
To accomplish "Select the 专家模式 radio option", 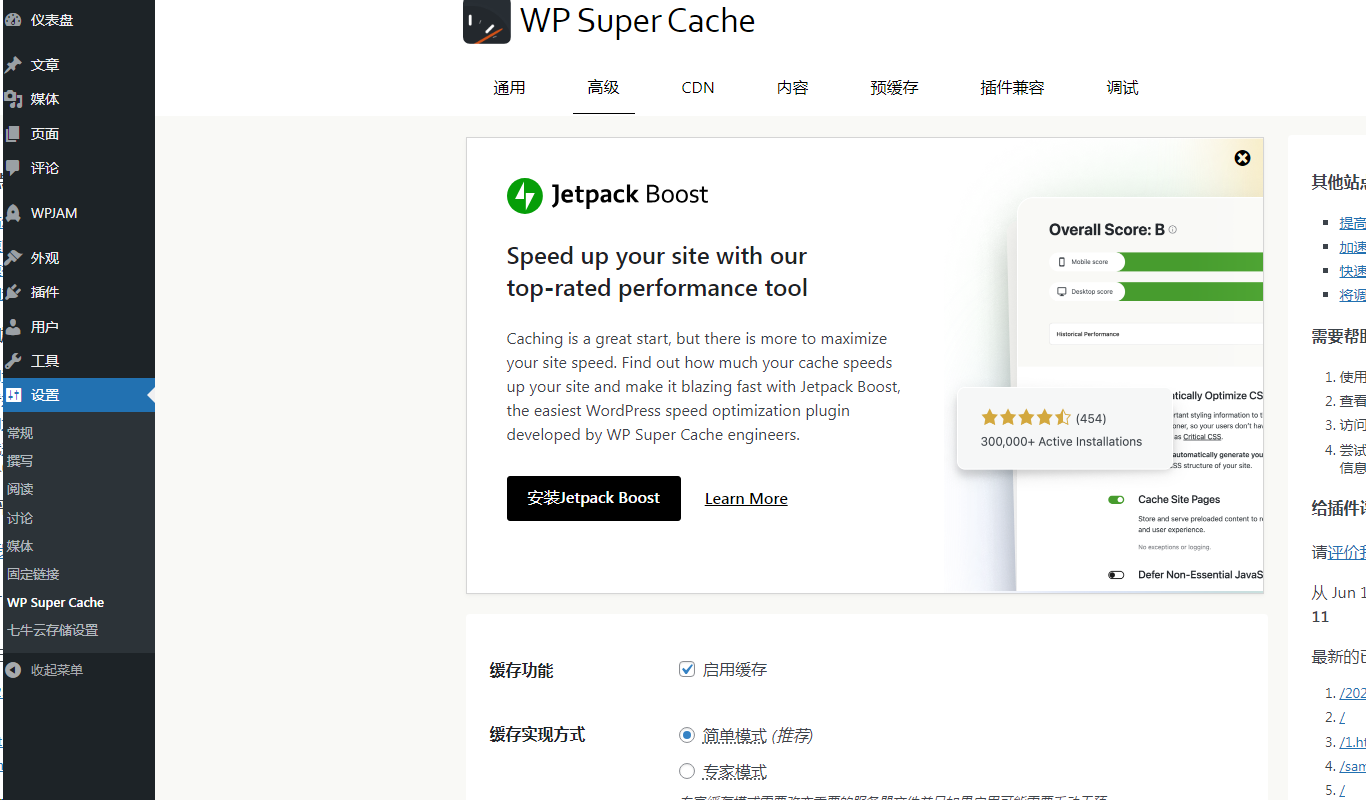I will point(687,771).
